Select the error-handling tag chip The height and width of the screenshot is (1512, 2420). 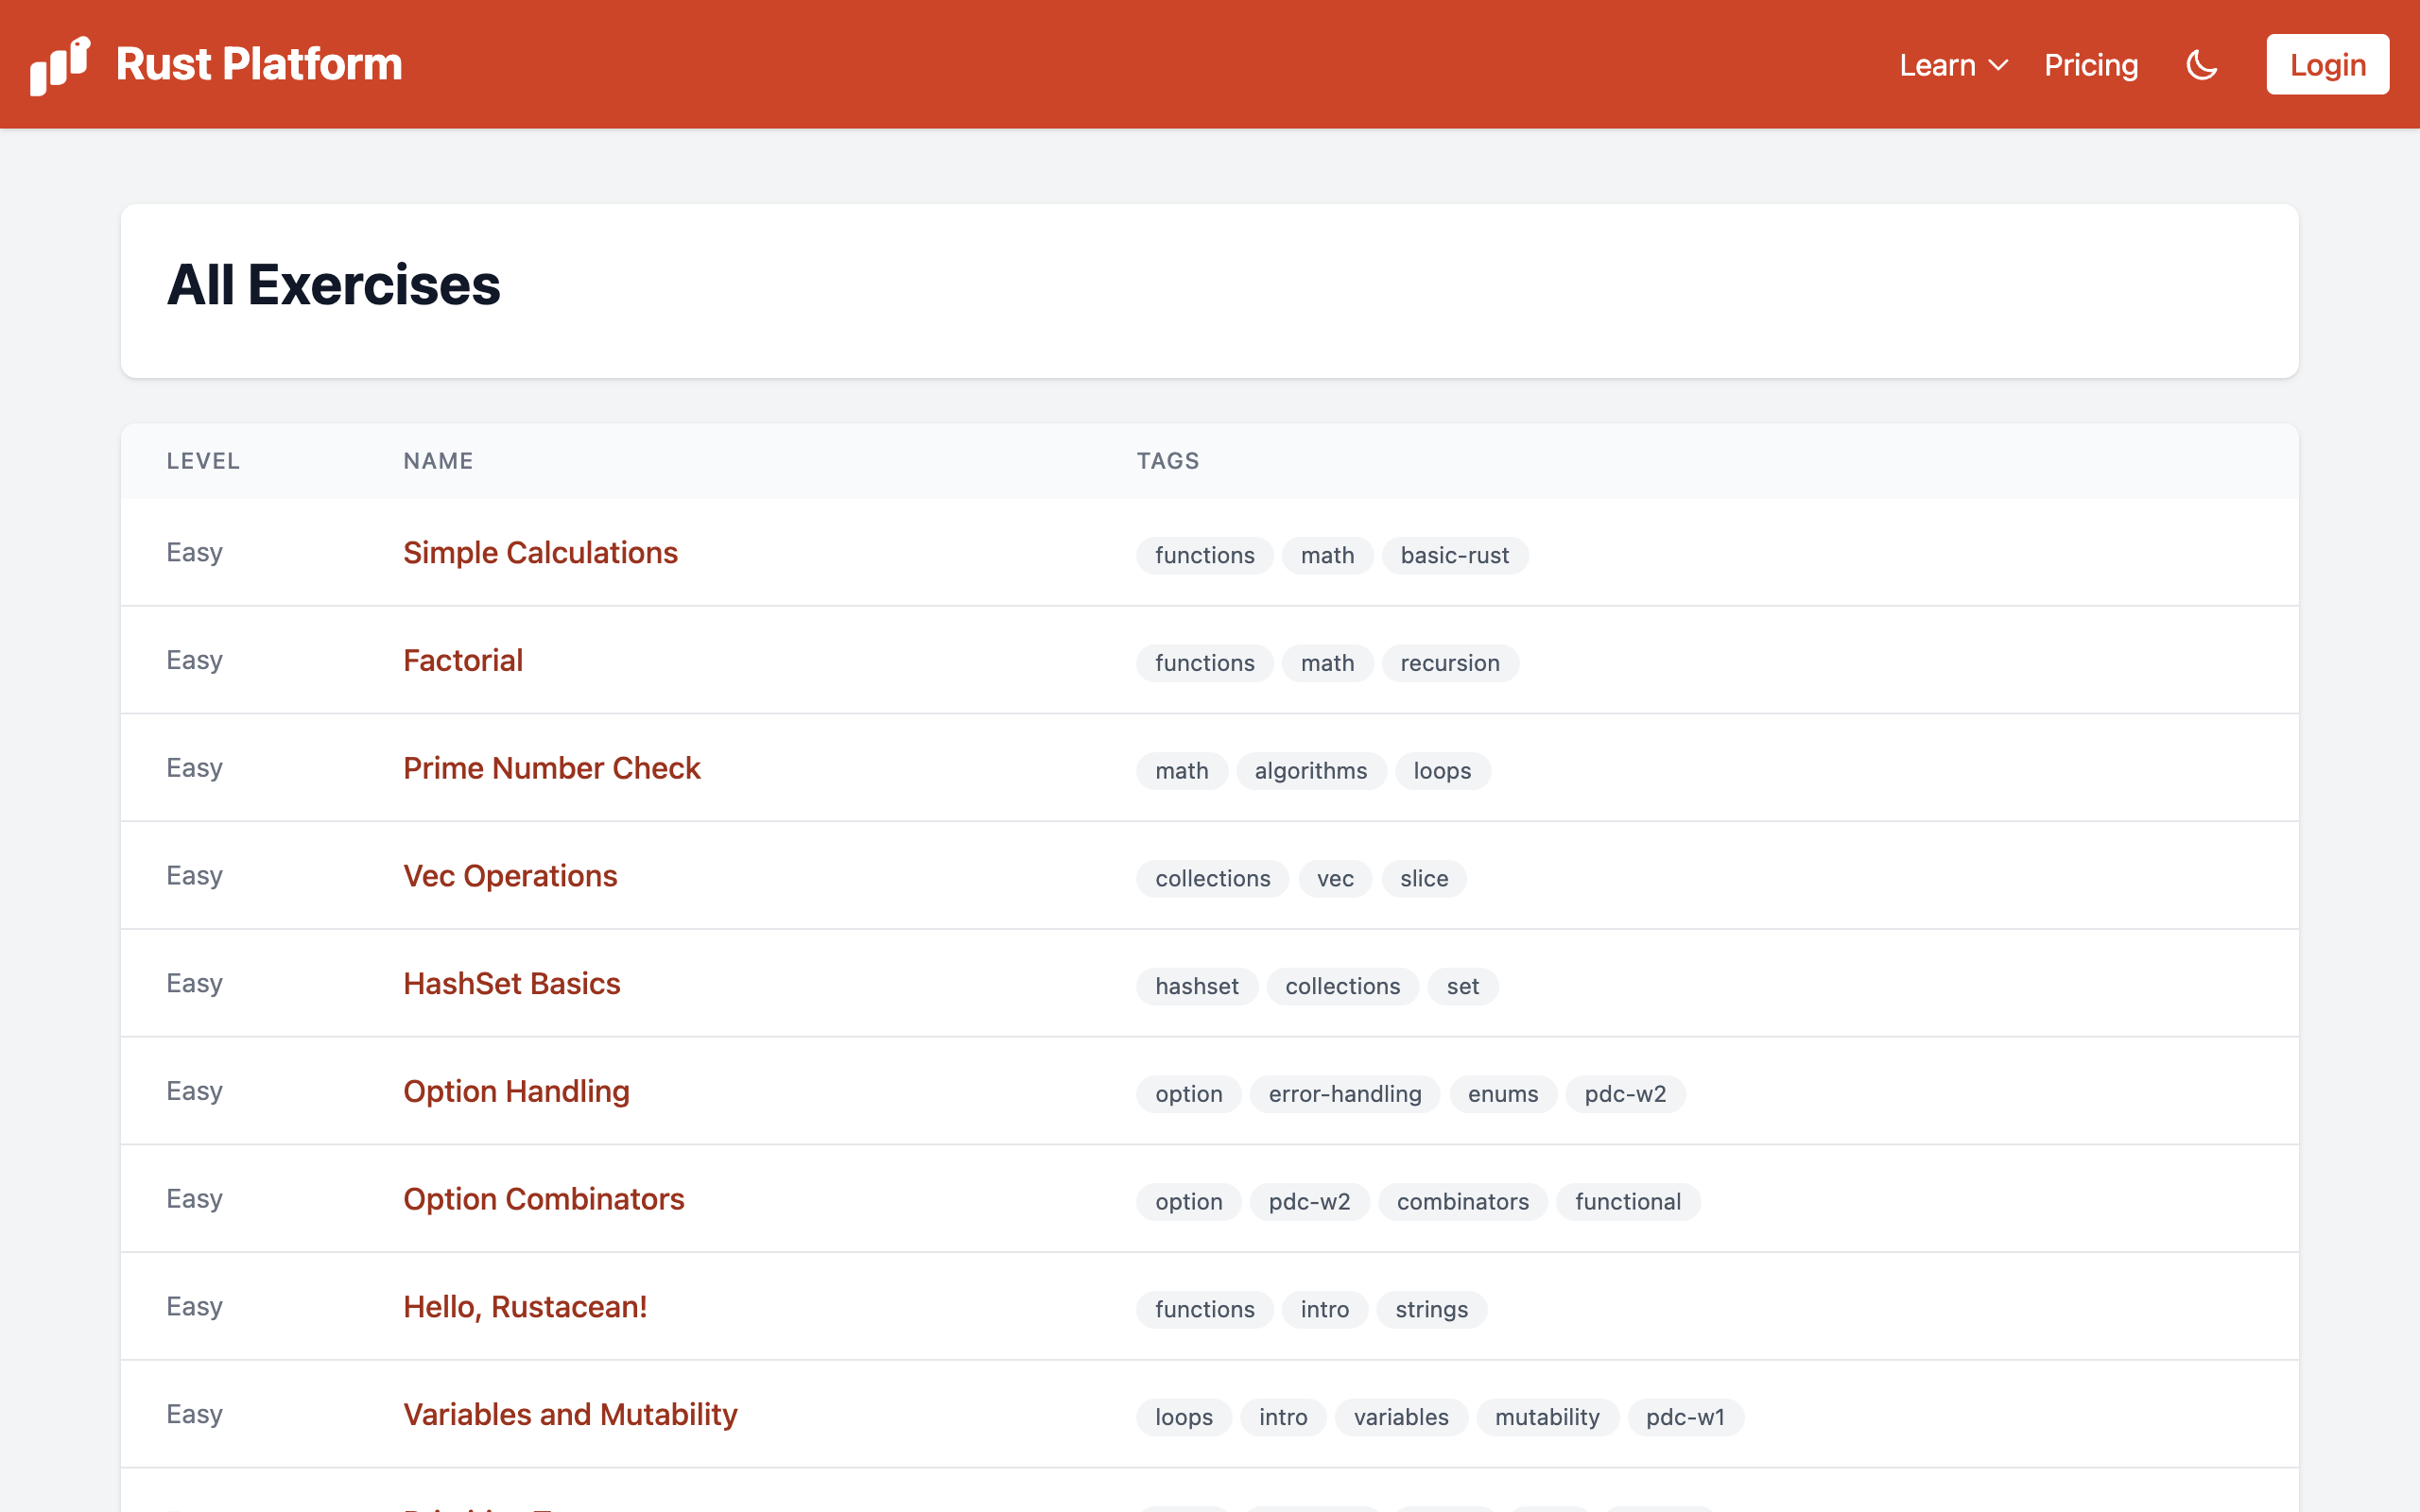pos(1345,1093)
